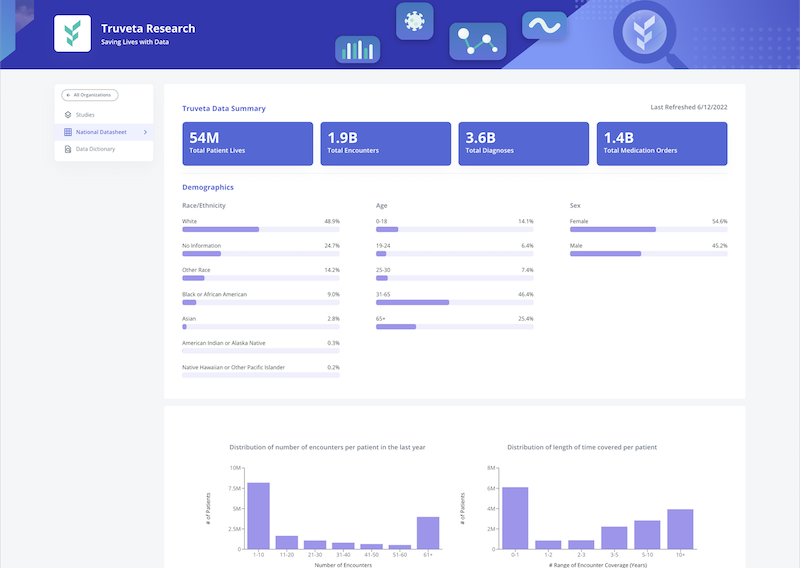Click the Male sex progress bar

coord(648,254)
